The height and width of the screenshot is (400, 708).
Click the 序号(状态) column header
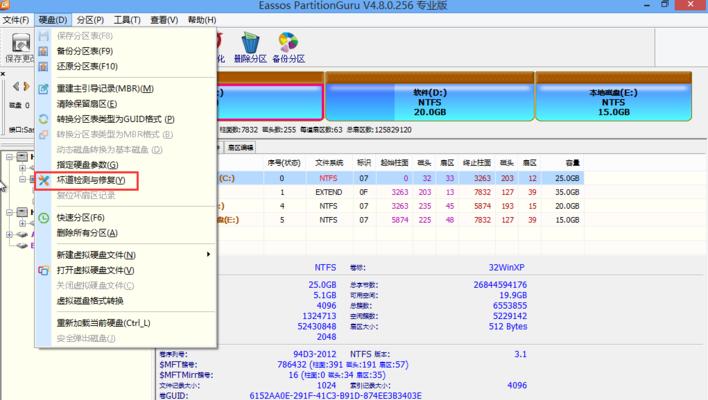click(284, 163)
